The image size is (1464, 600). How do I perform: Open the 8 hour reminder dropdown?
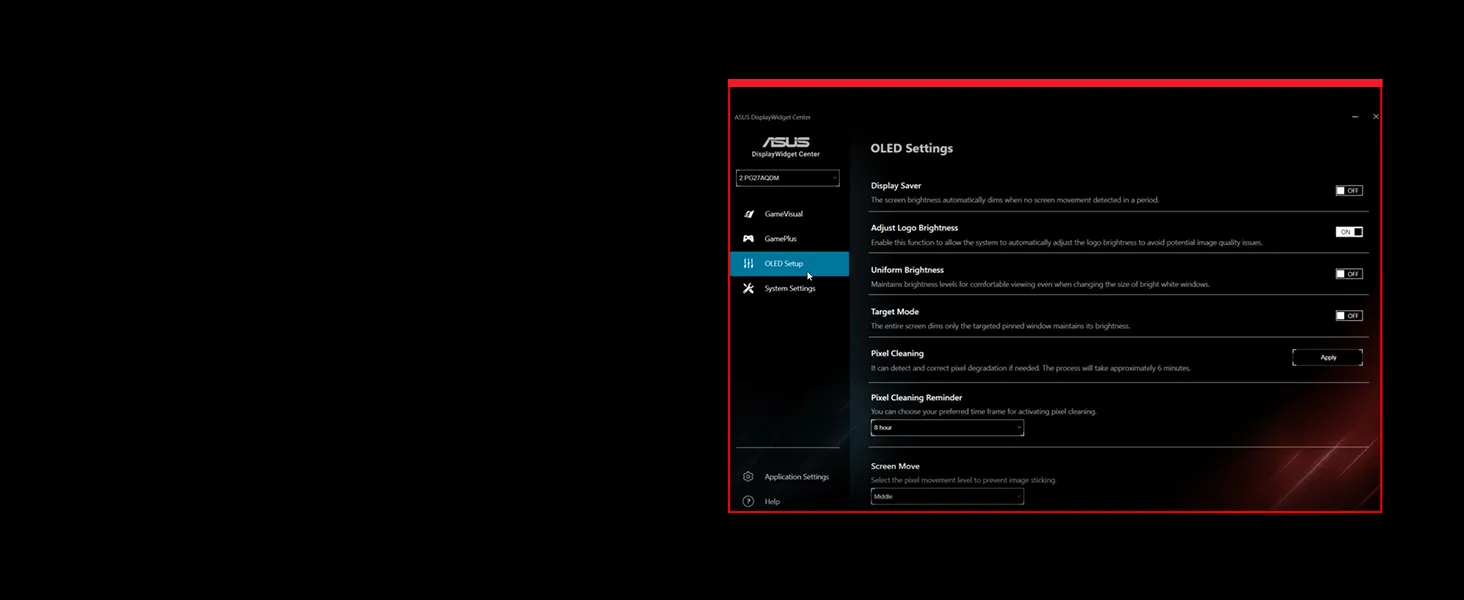point(947,428)
